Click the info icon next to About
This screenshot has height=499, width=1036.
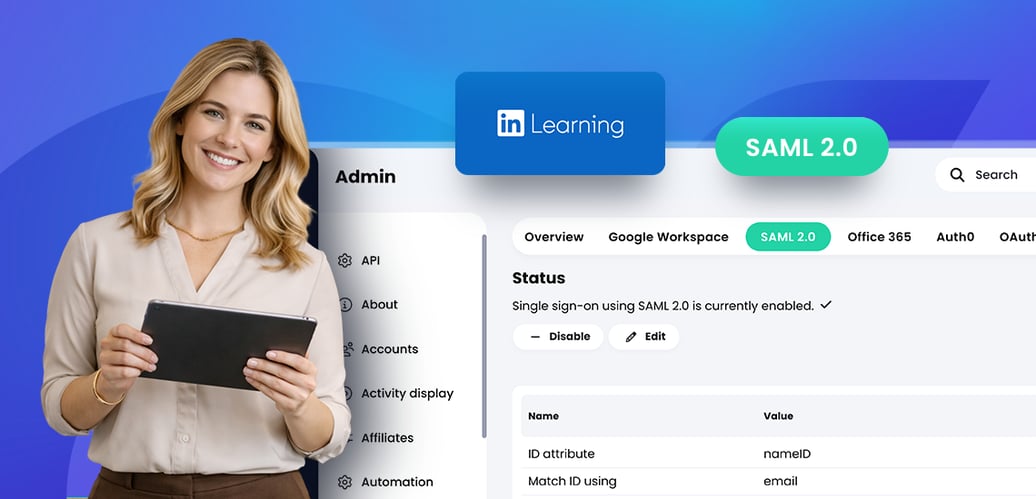345,305
